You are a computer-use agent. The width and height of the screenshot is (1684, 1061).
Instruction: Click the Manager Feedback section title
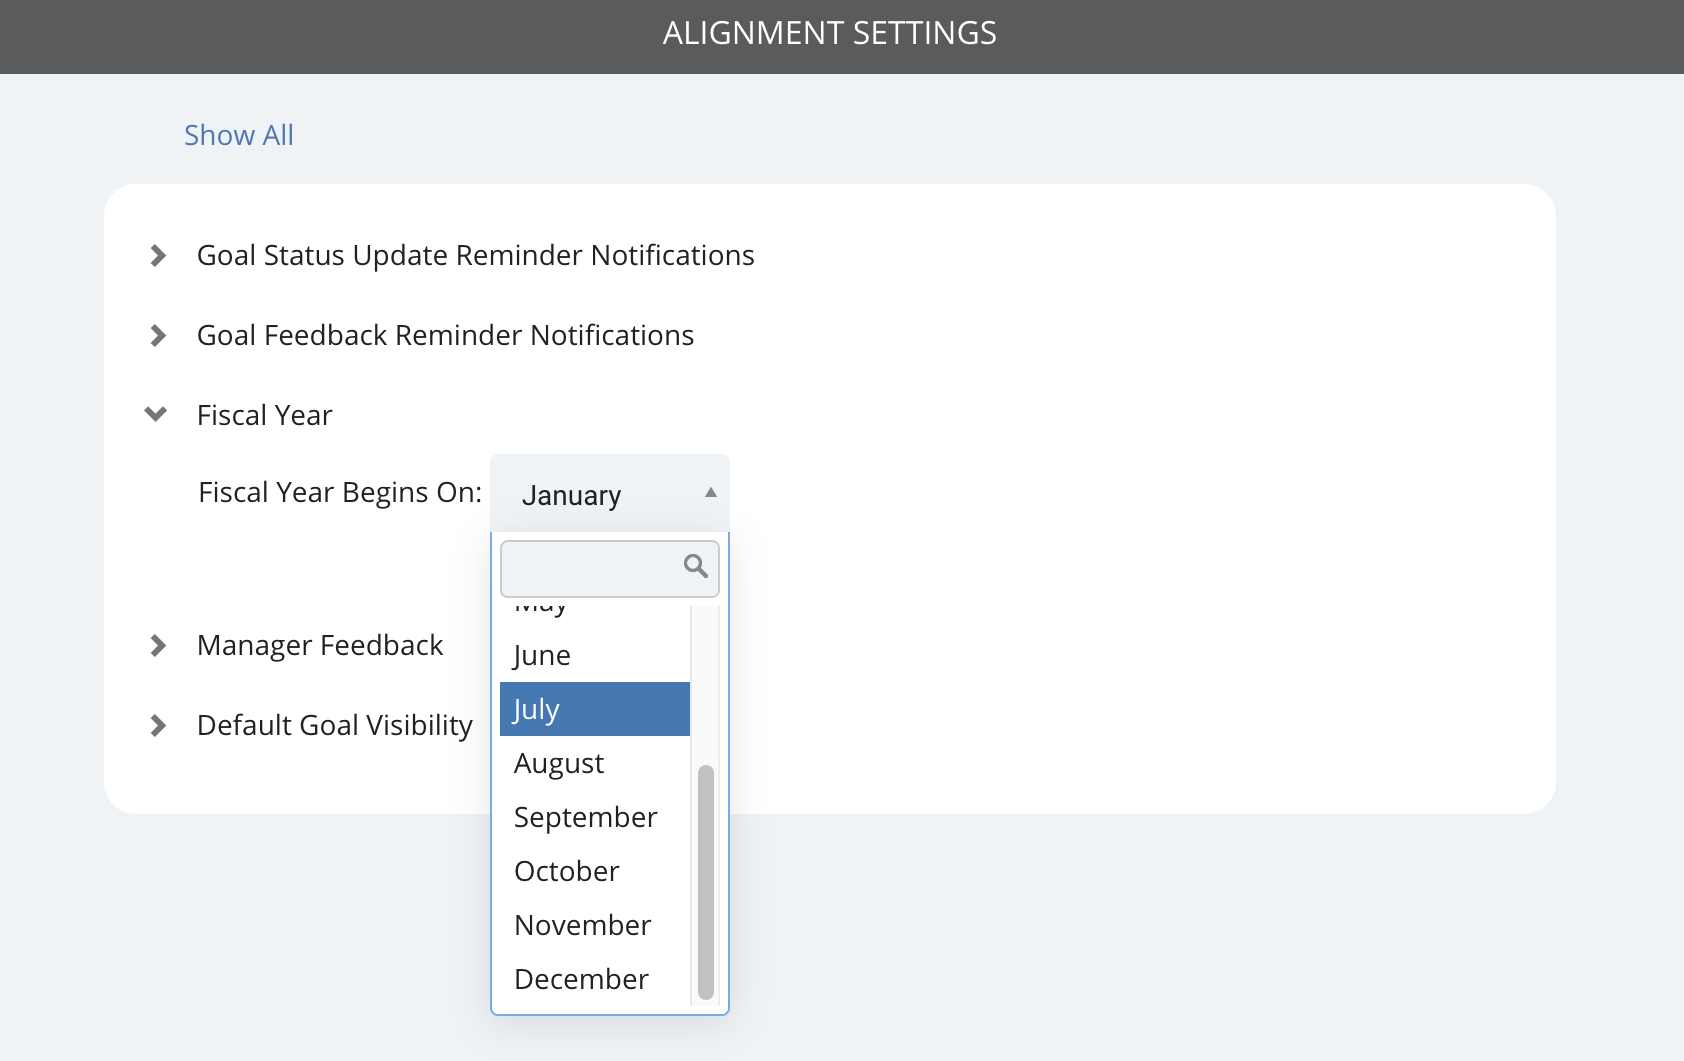[320, 645]
